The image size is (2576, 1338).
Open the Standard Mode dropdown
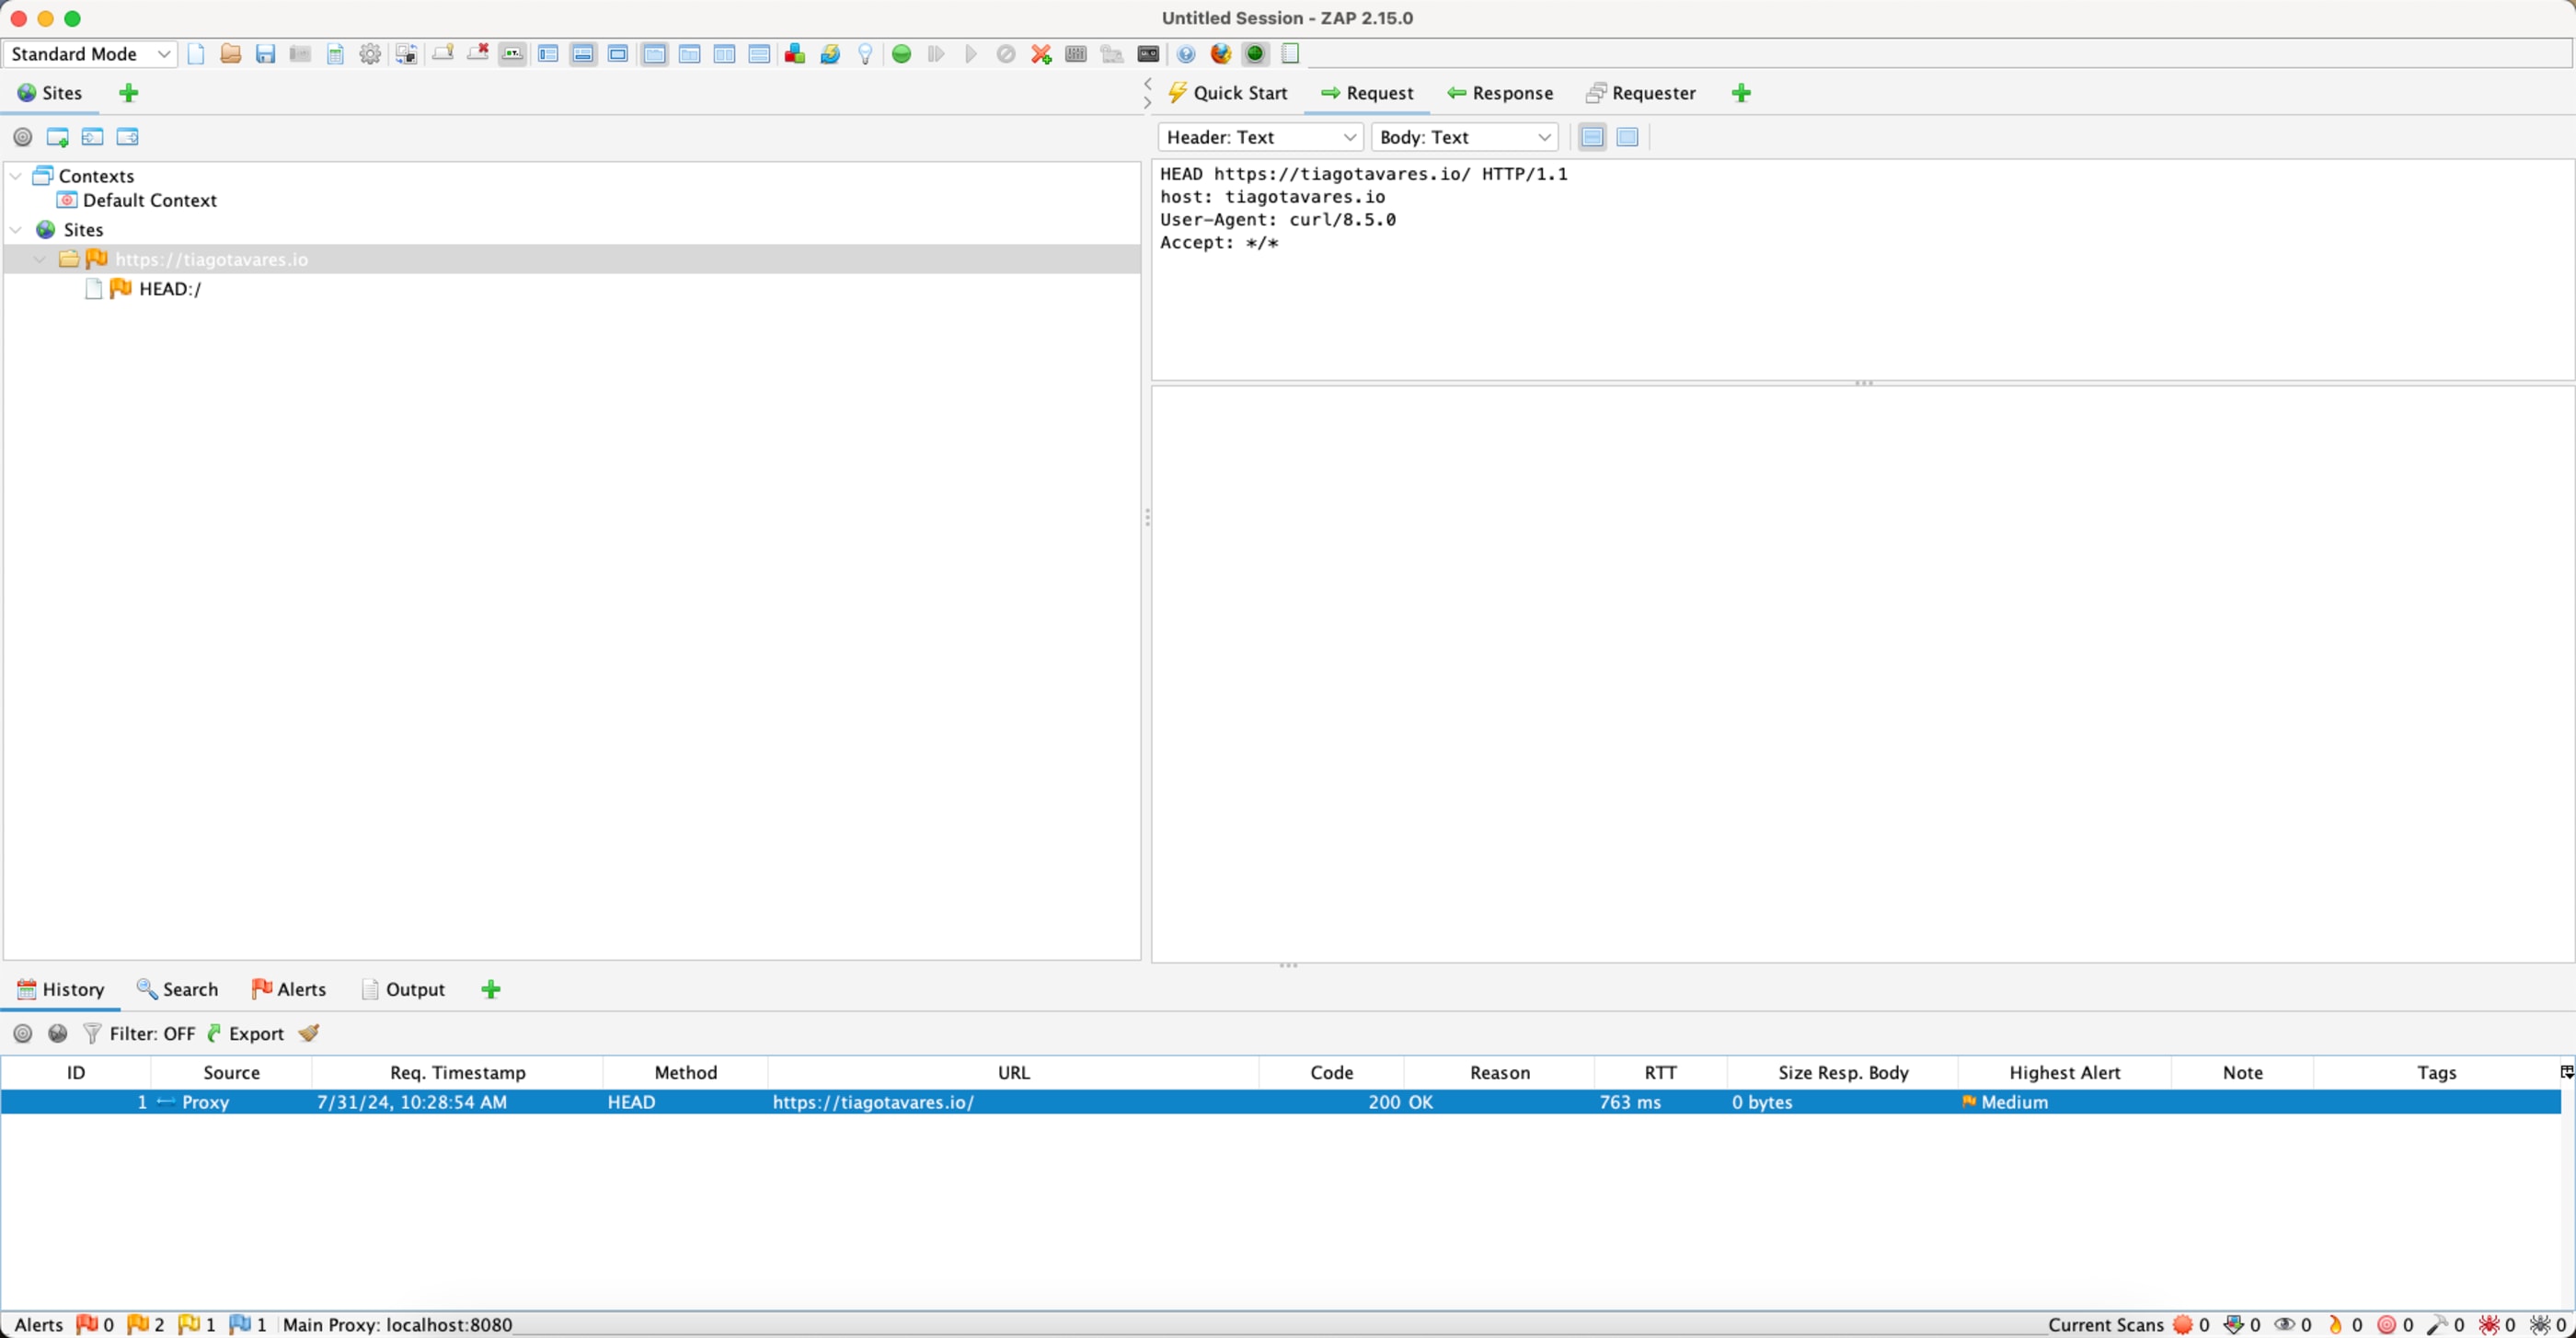click(90, 54)
